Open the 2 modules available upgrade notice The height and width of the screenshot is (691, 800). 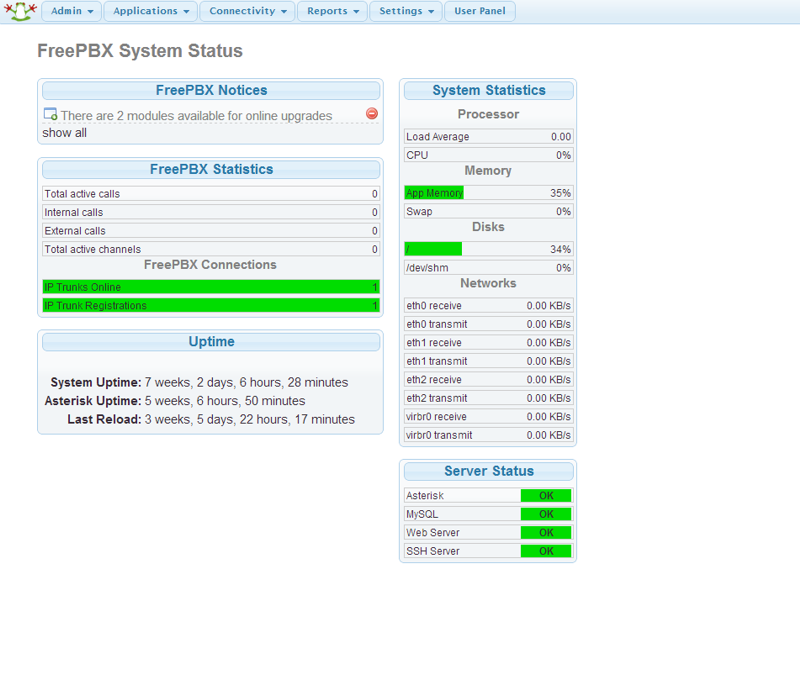196,116
